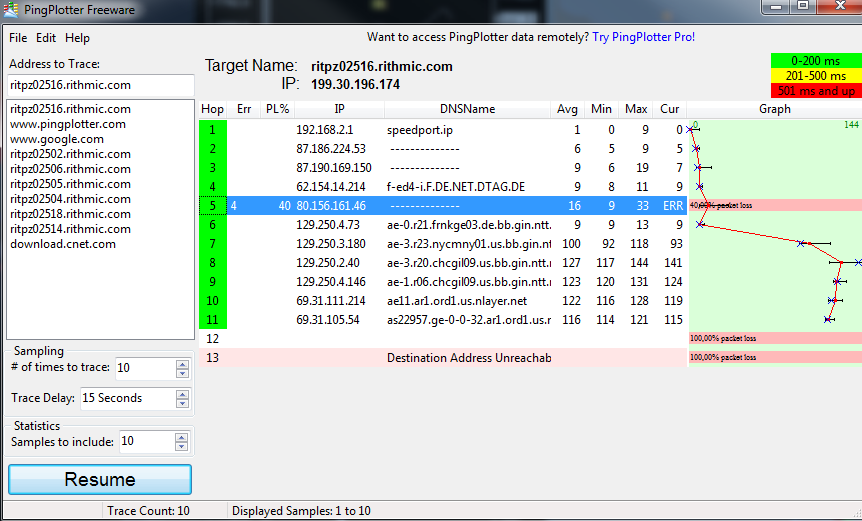Select www.google.com in the address list
The height and width of the screenshot is (521, 862).
pyautogui.click(x=57, y=139)
